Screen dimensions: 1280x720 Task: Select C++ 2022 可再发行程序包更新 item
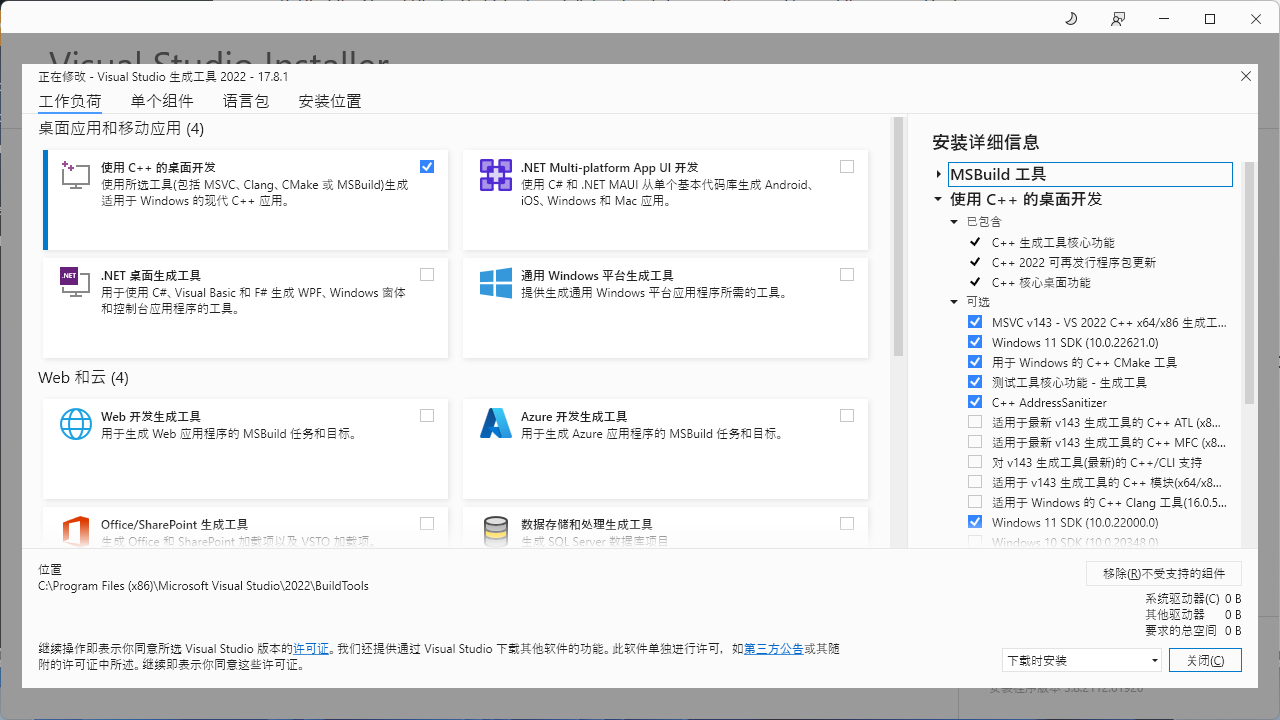pyautogui.click(x=1074, y=262)
